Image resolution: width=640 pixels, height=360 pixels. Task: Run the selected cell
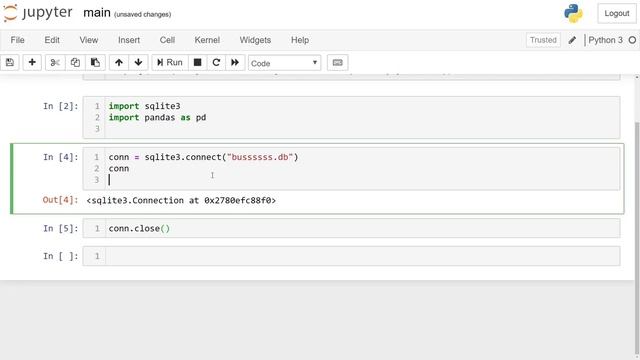pos(170,62)
